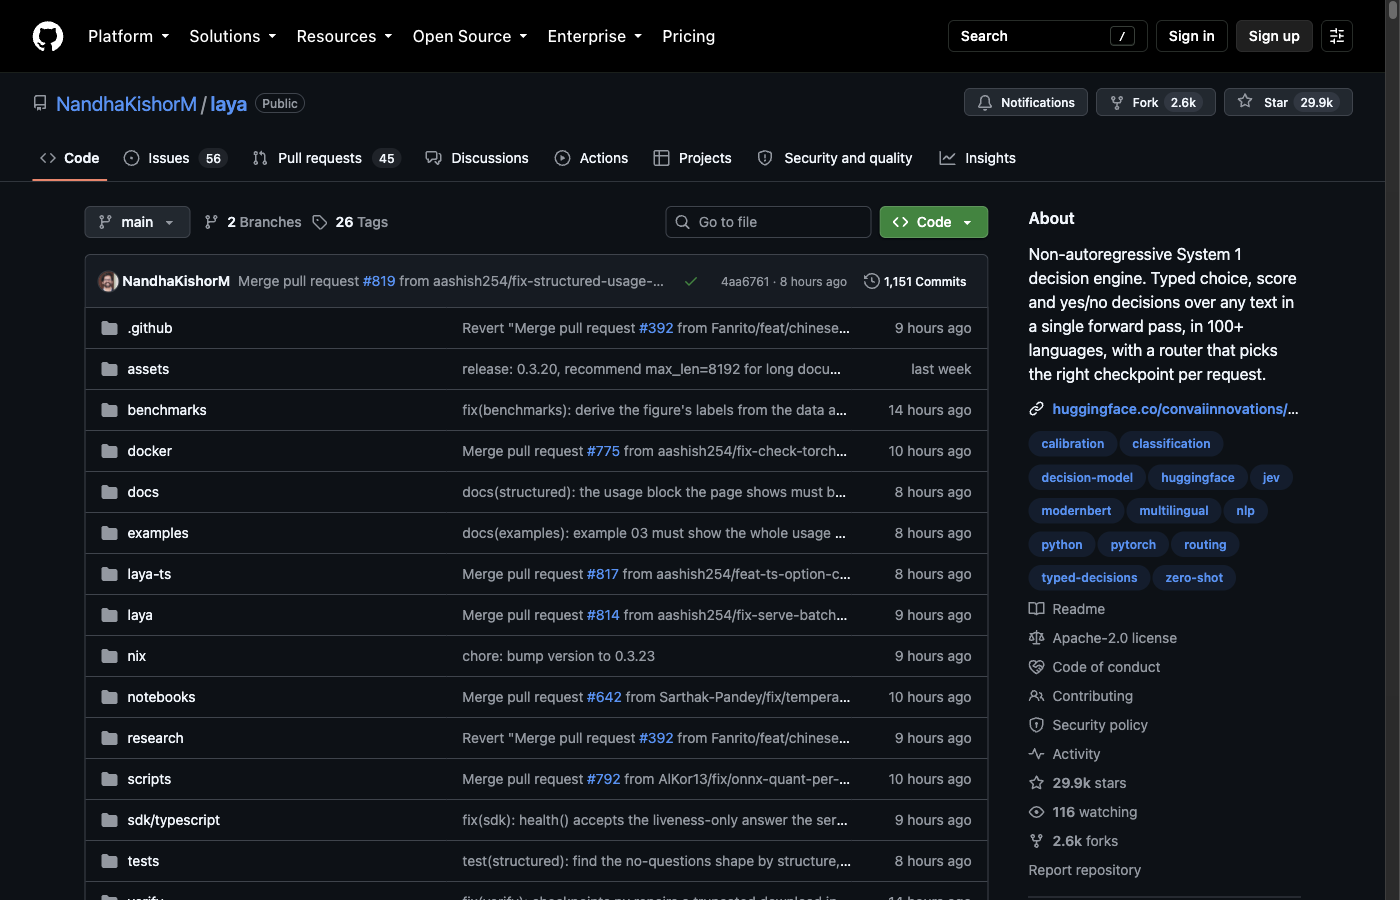Screen dimensions: 1400x900
Task: Expand the Platform menu
Action: click(x=129, y=36)
